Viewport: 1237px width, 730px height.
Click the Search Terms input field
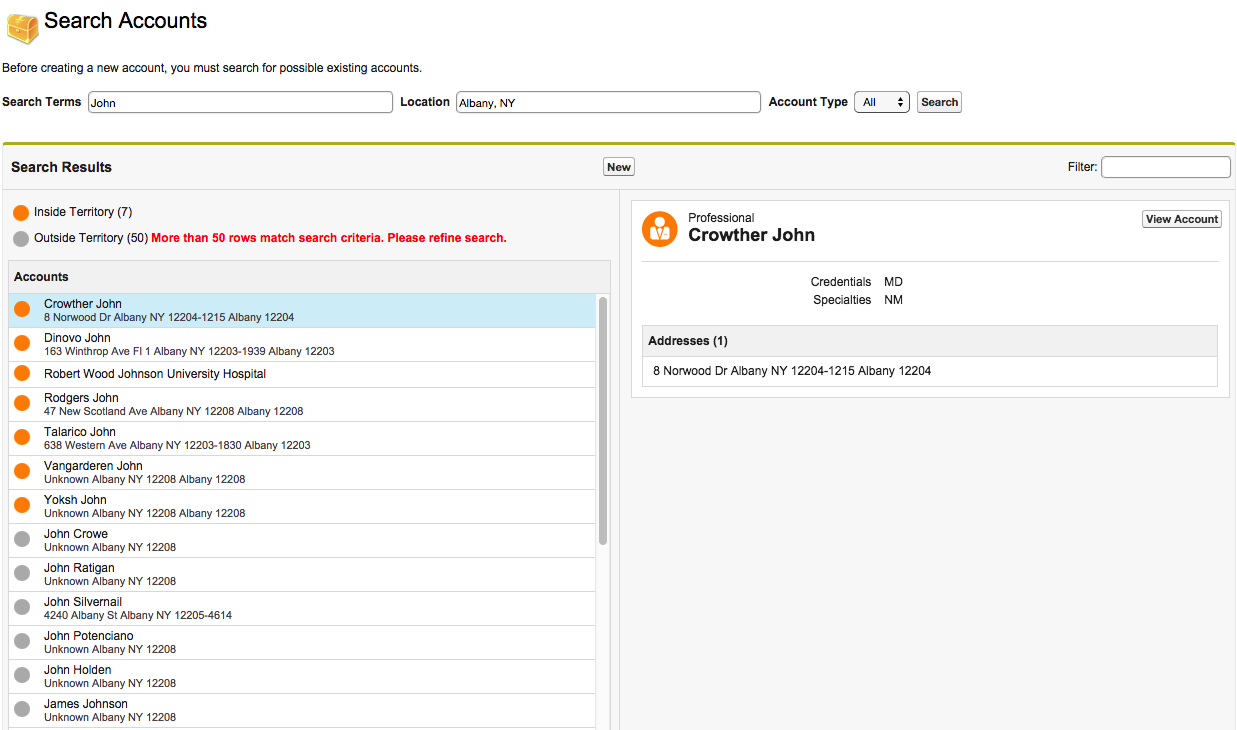tap(240, 102)
